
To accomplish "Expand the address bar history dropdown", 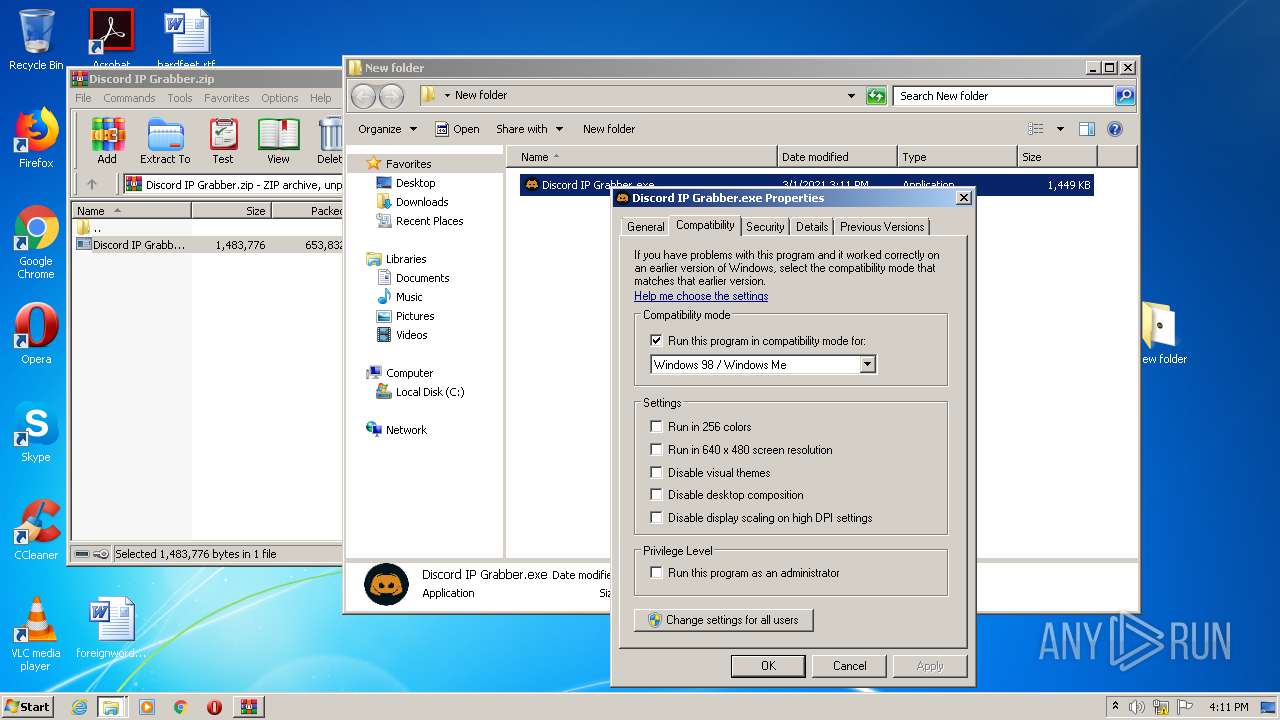I will (x=851, y=96).
